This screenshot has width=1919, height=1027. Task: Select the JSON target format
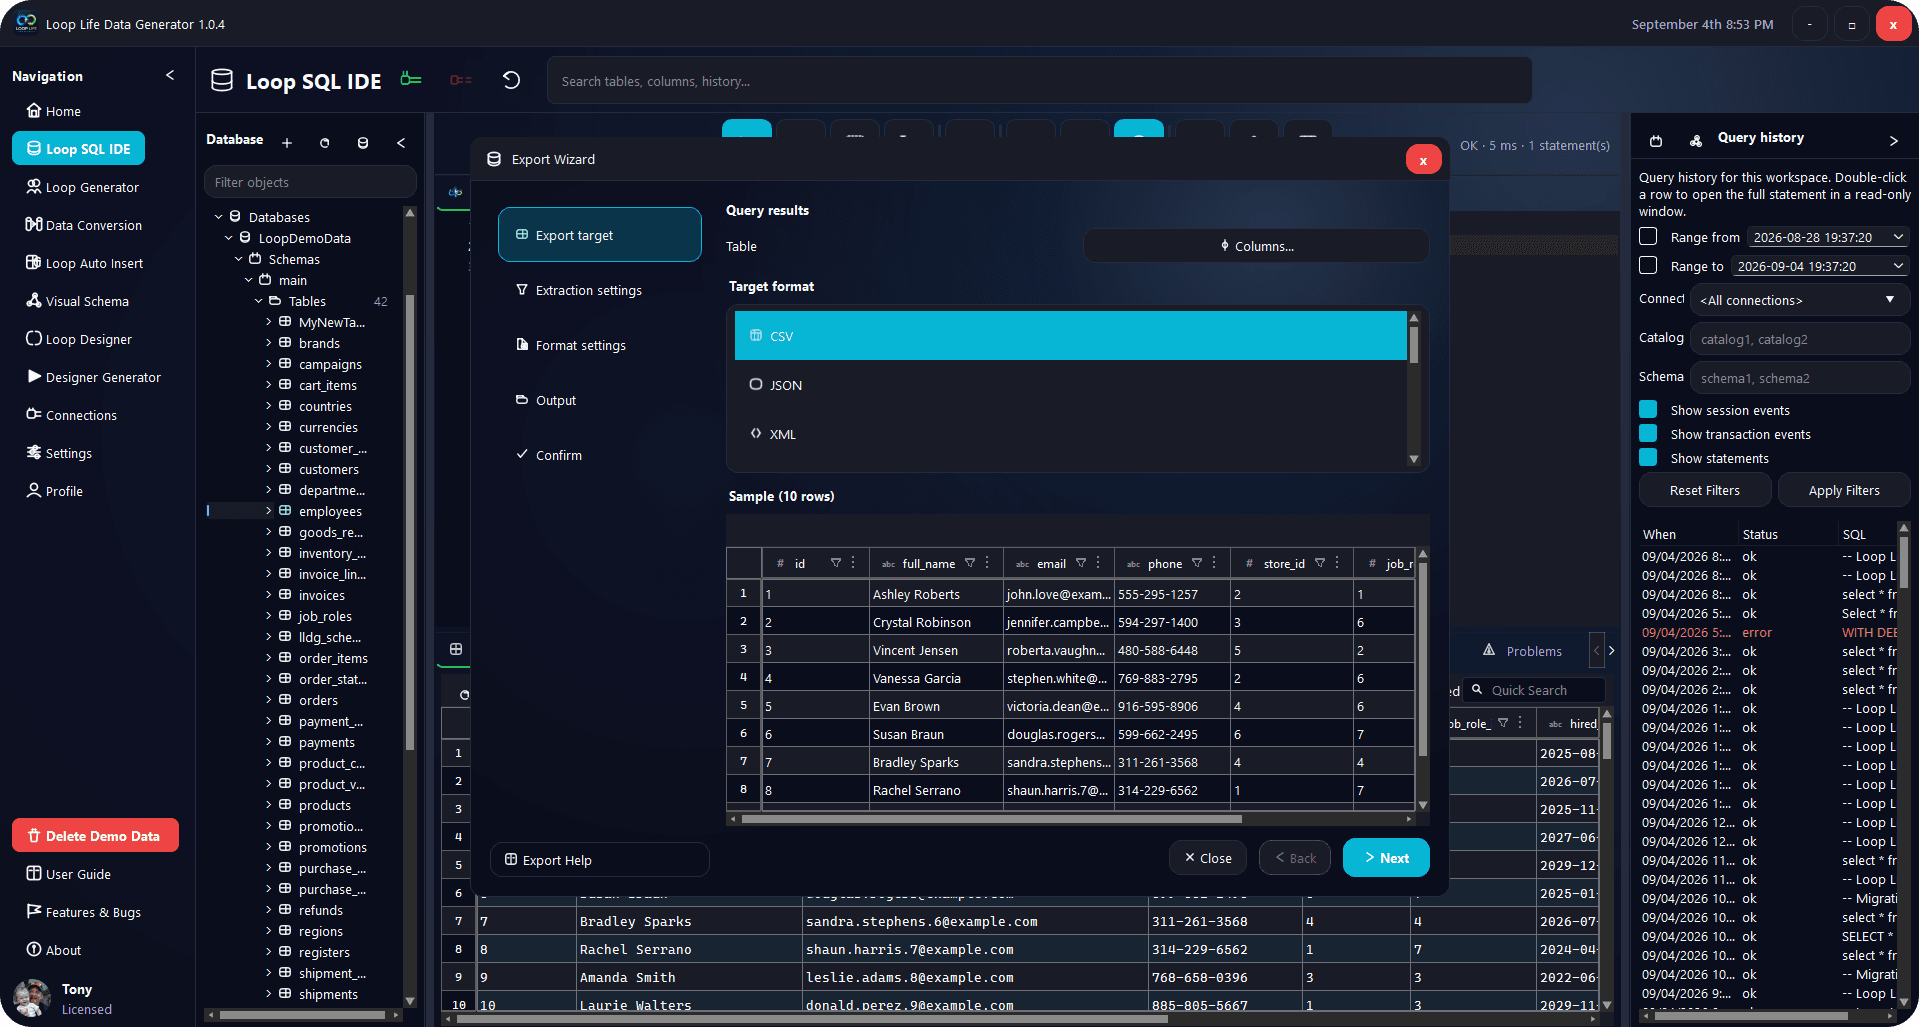[1070, 385]
